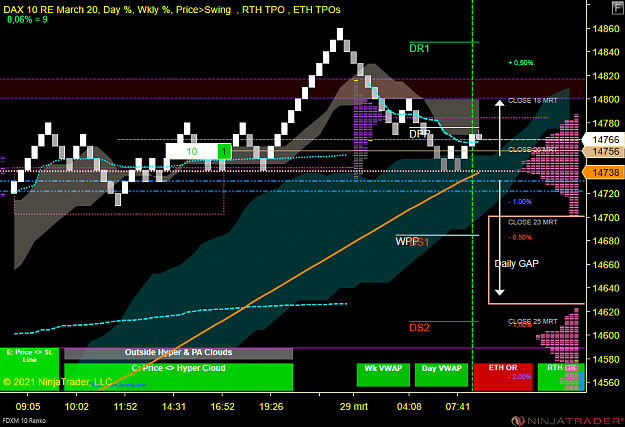
Task: Click the green +0,50% label
Action: click(521, 63)
